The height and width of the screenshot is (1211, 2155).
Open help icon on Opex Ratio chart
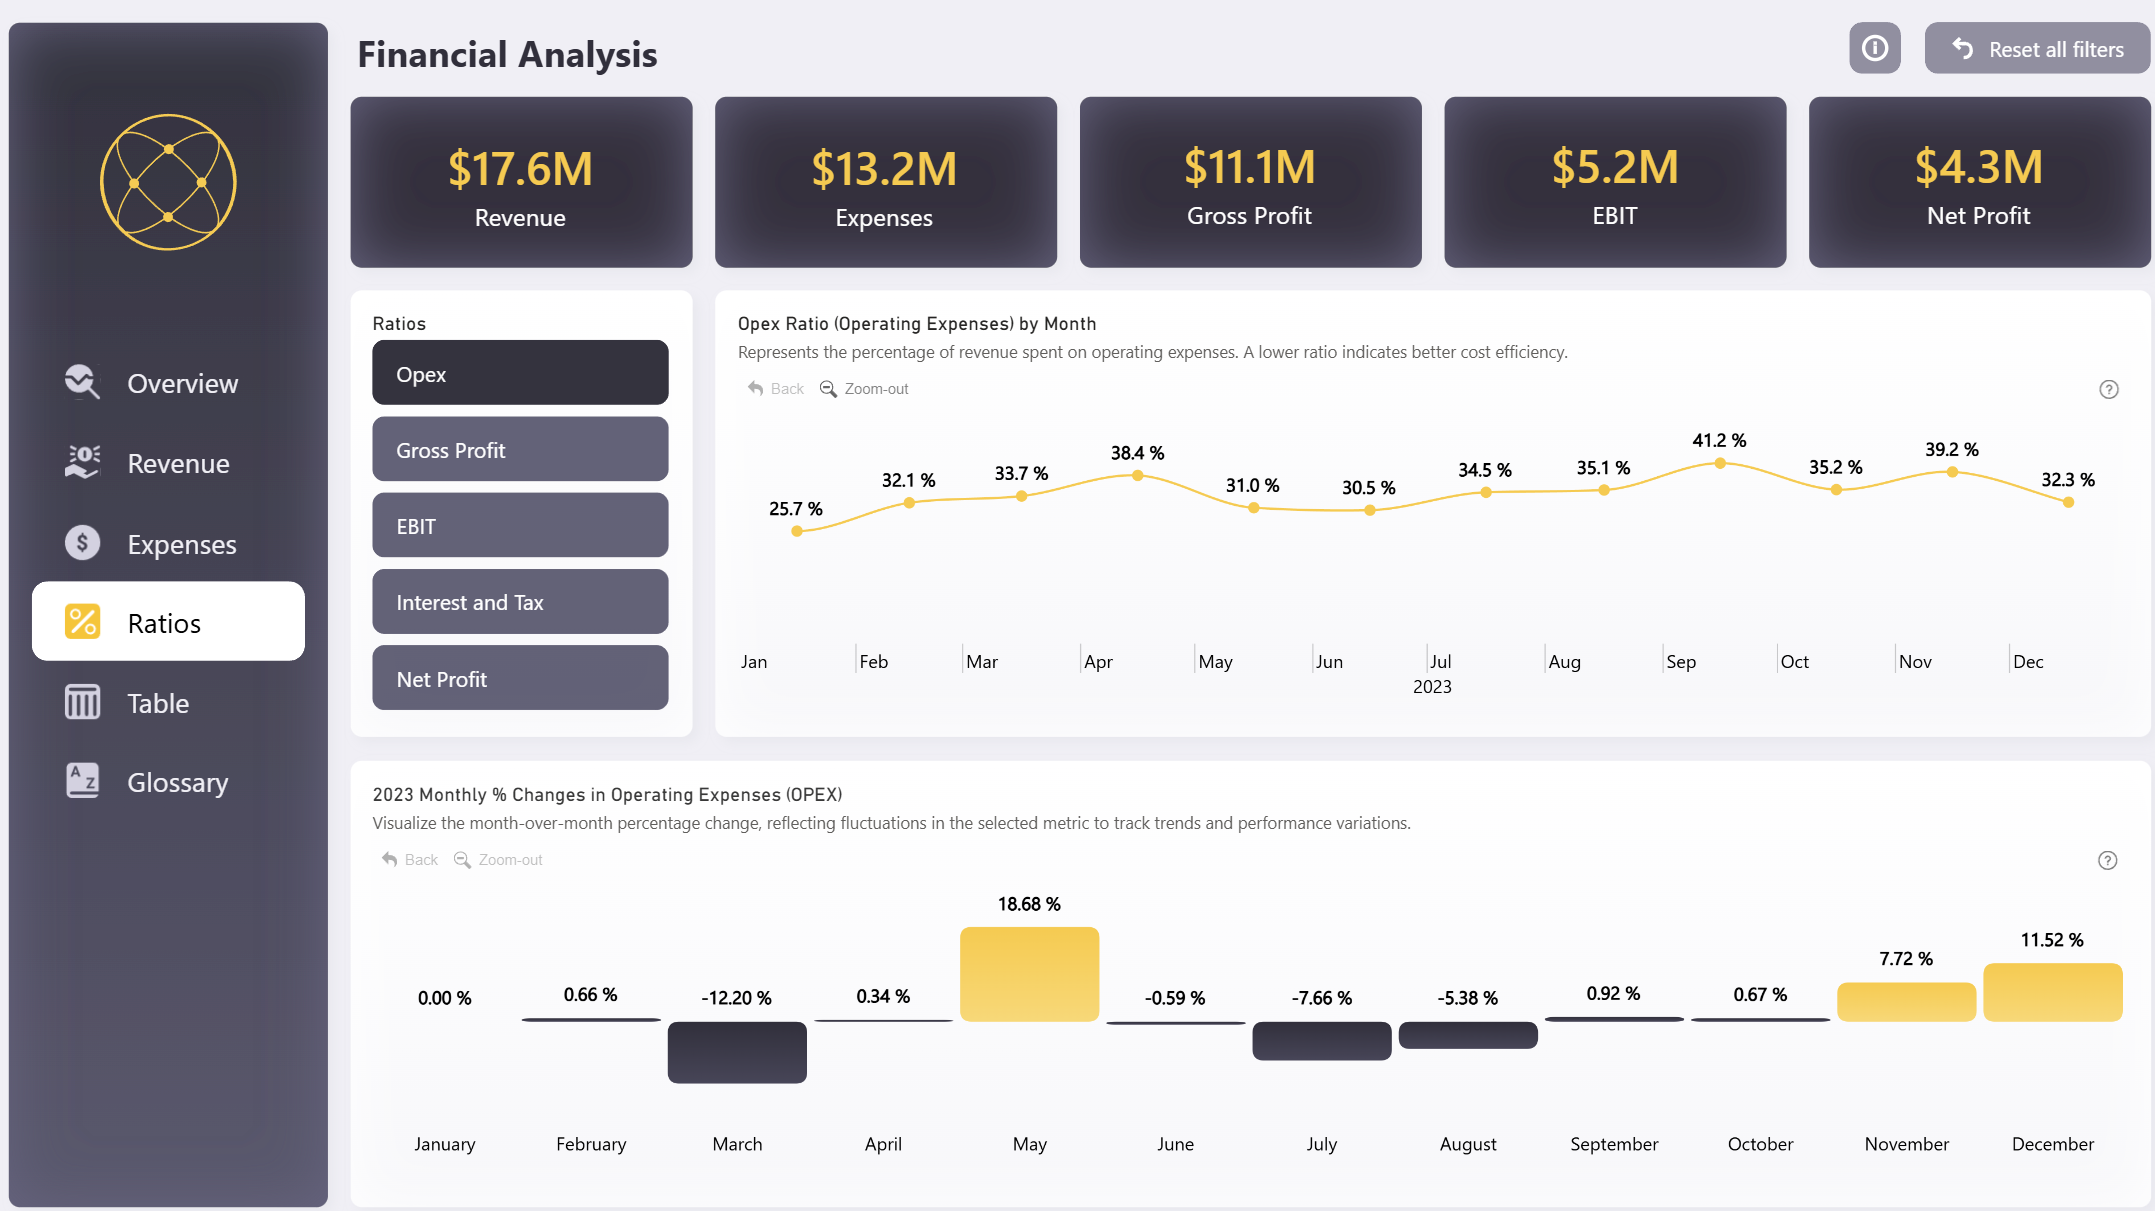click(x=2108, y=390)
